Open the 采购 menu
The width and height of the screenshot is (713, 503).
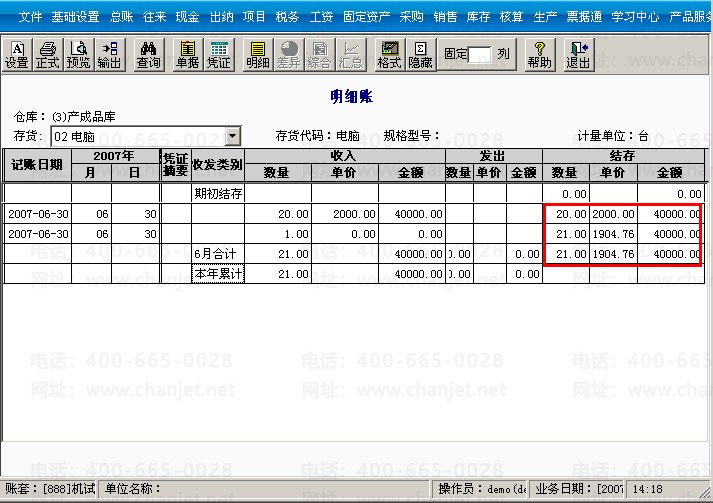(x=412, y=17)
